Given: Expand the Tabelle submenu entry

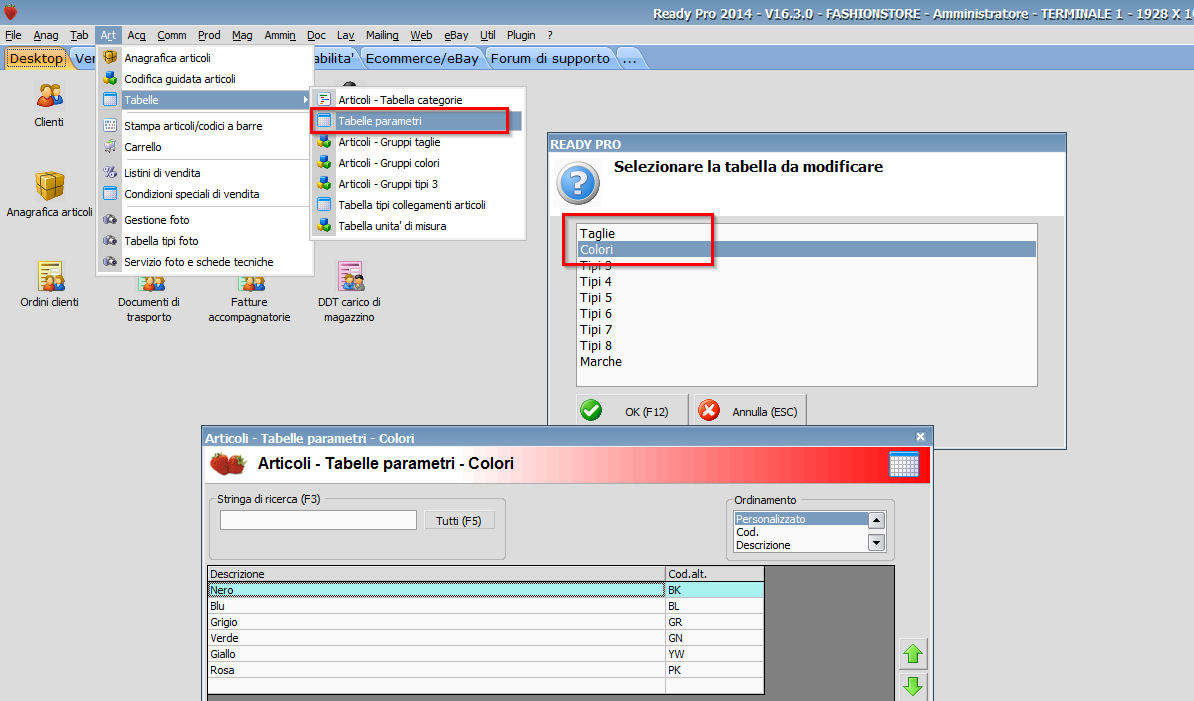Looking at the screenshot, I should point(206,100).
